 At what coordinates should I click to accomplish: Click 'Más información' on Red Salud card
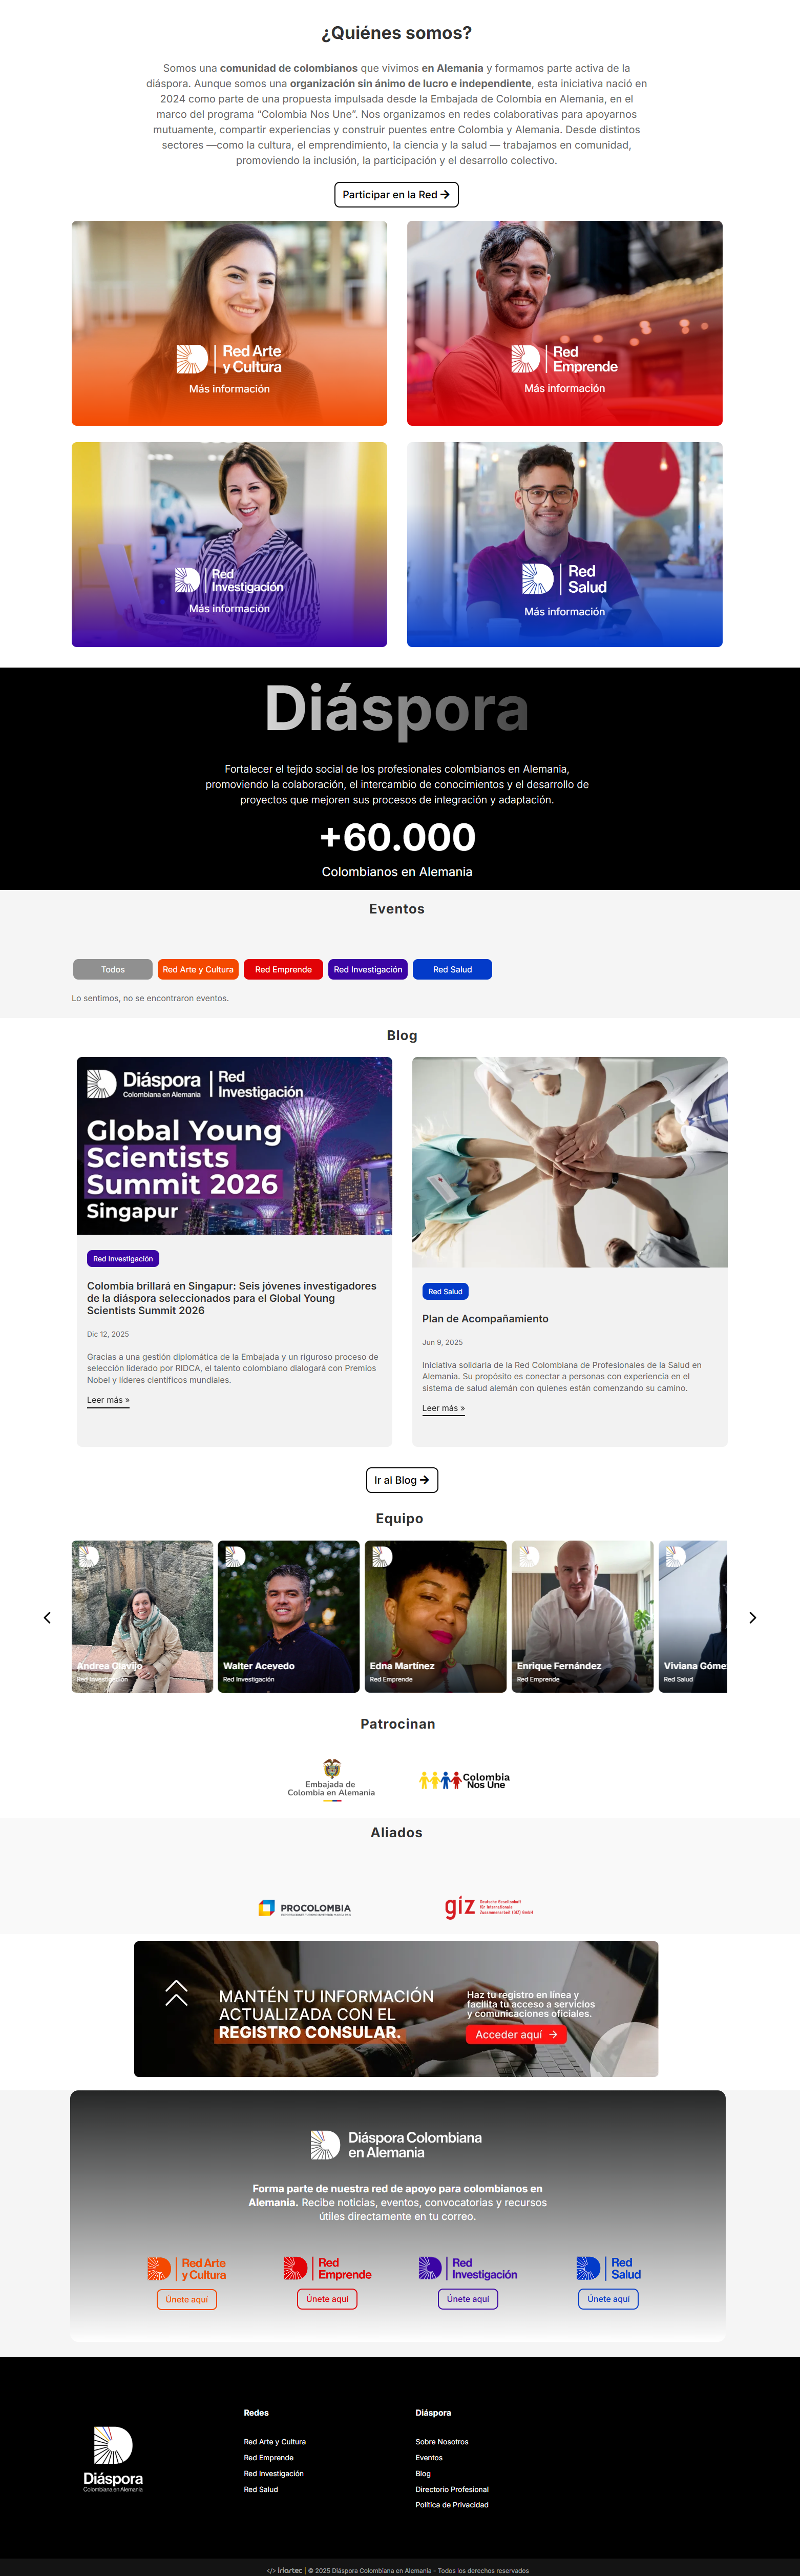point(564,611)
